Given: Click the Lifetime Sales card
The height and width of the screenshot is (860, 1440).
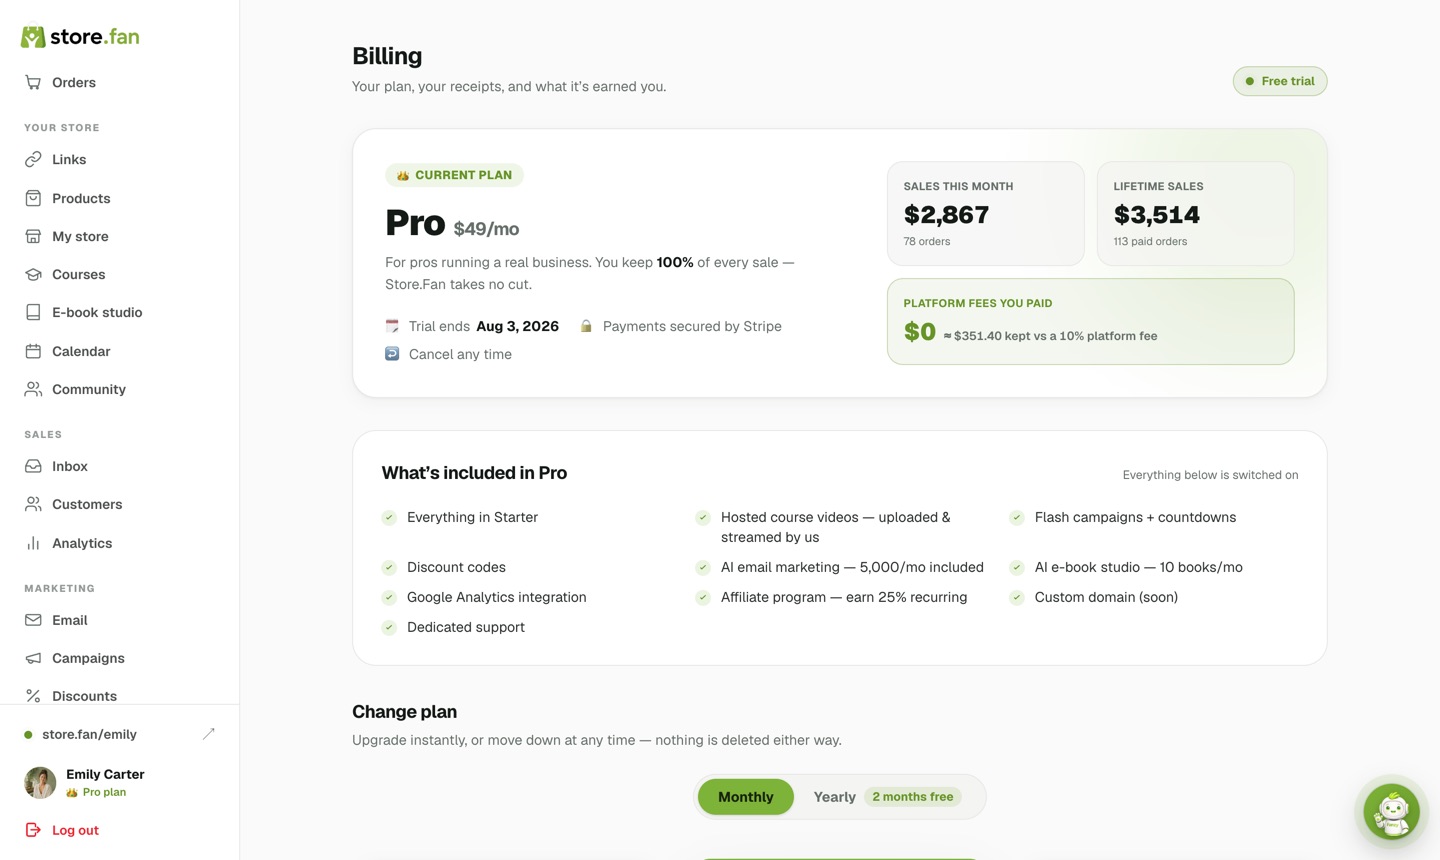Looking at the screenshot, I should pyautogui.click(x=1196, y=214).
